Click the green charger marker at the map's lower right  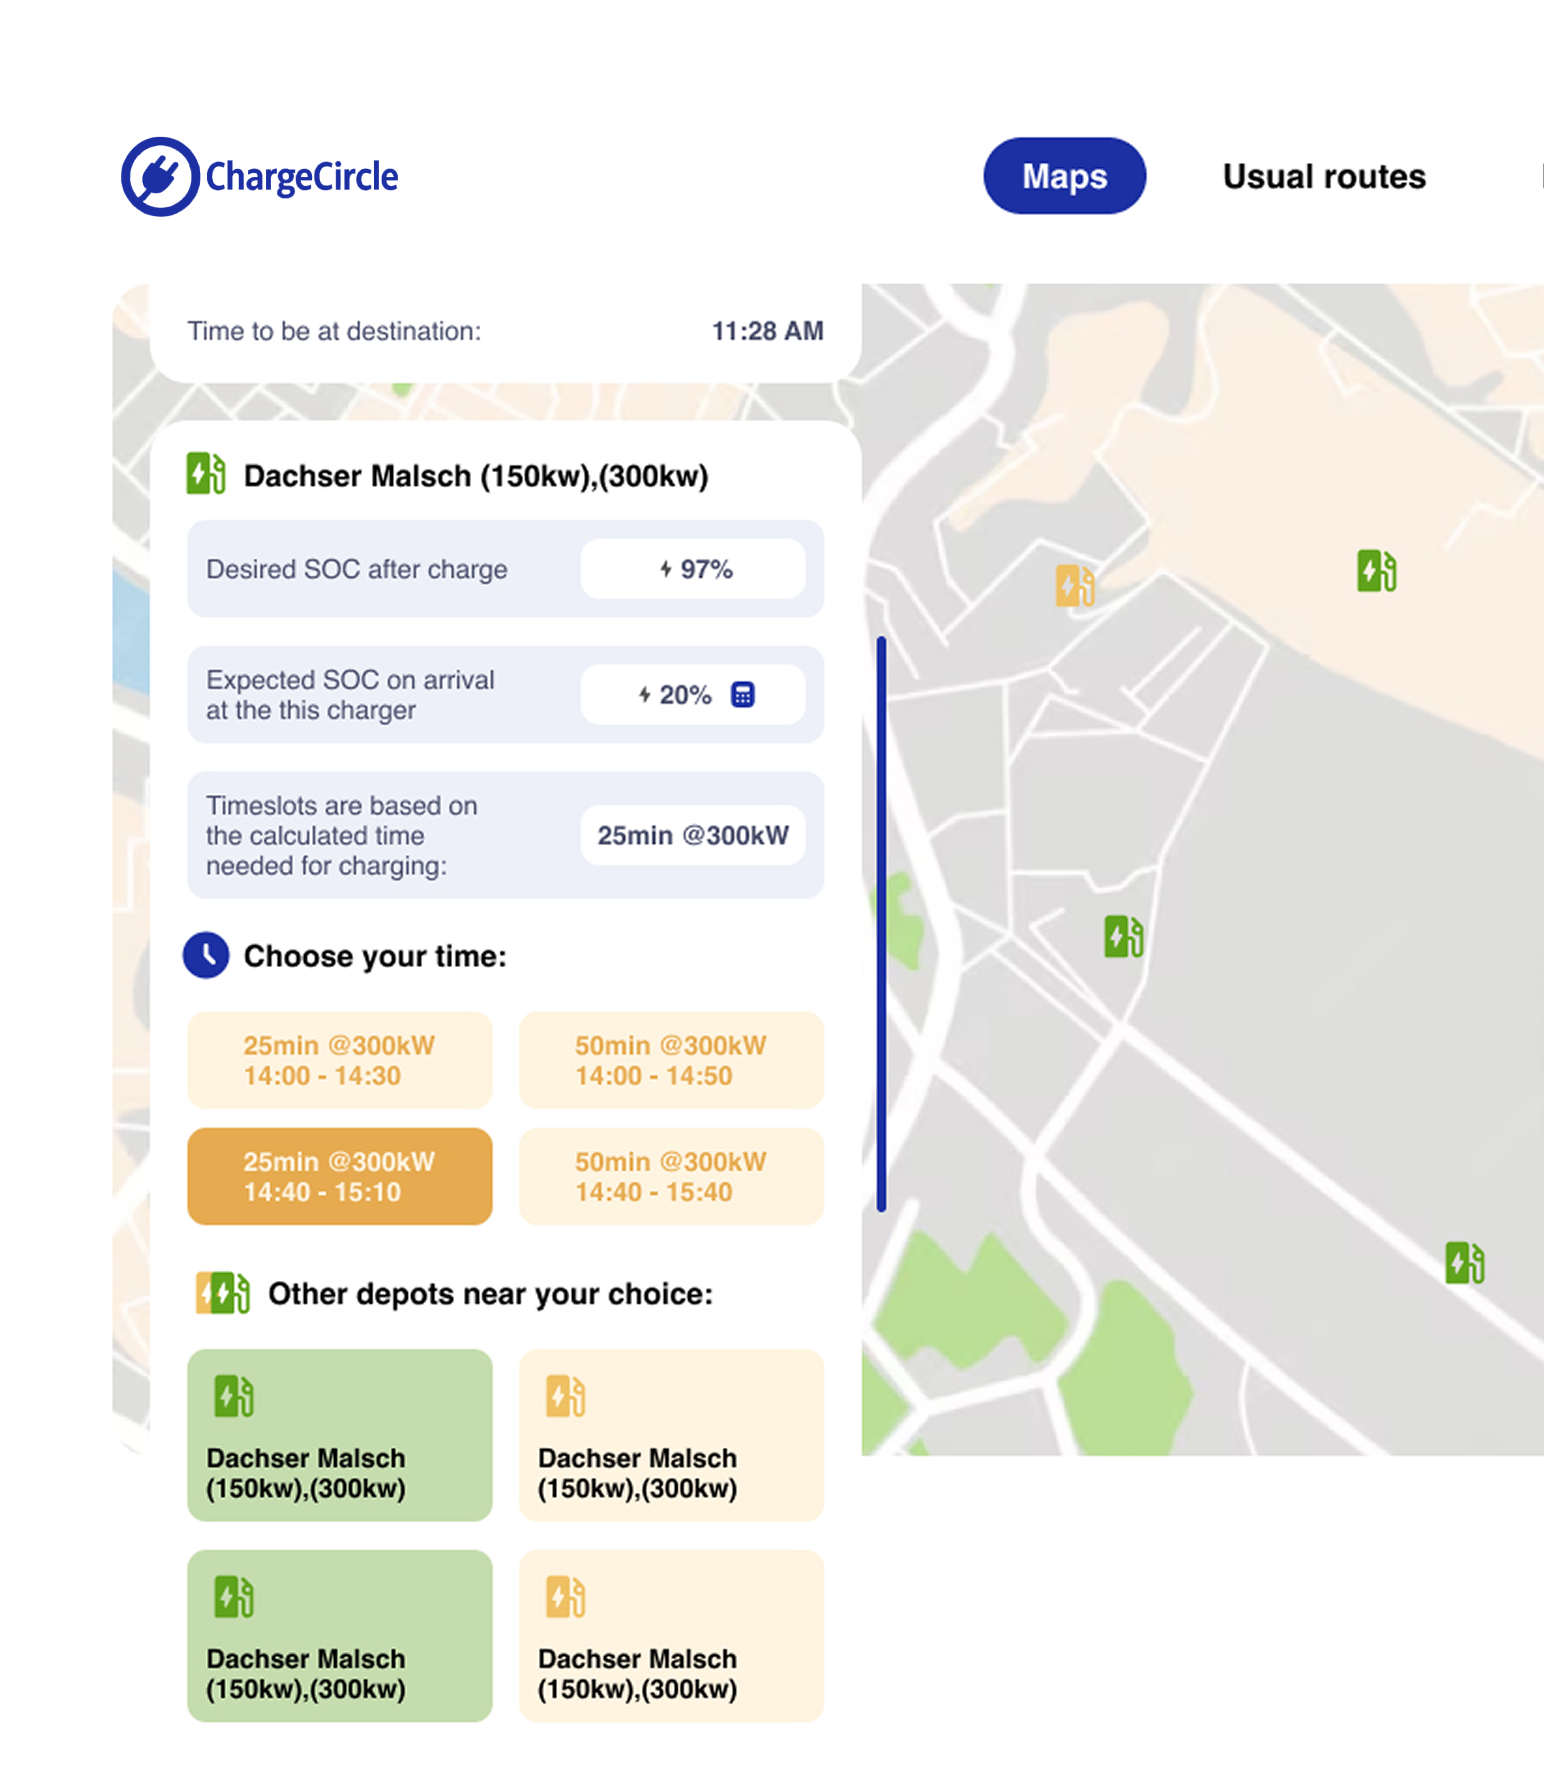coord(1464,1262)
